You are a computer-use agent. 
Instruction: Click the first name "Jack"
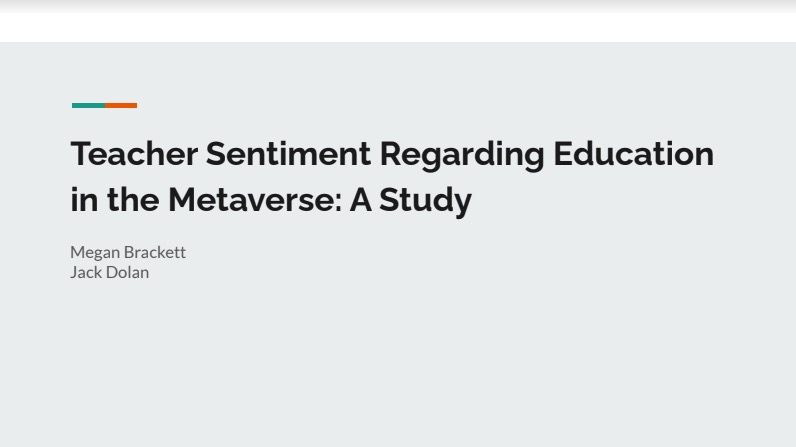pyautogui.click(x=84, y=272)
